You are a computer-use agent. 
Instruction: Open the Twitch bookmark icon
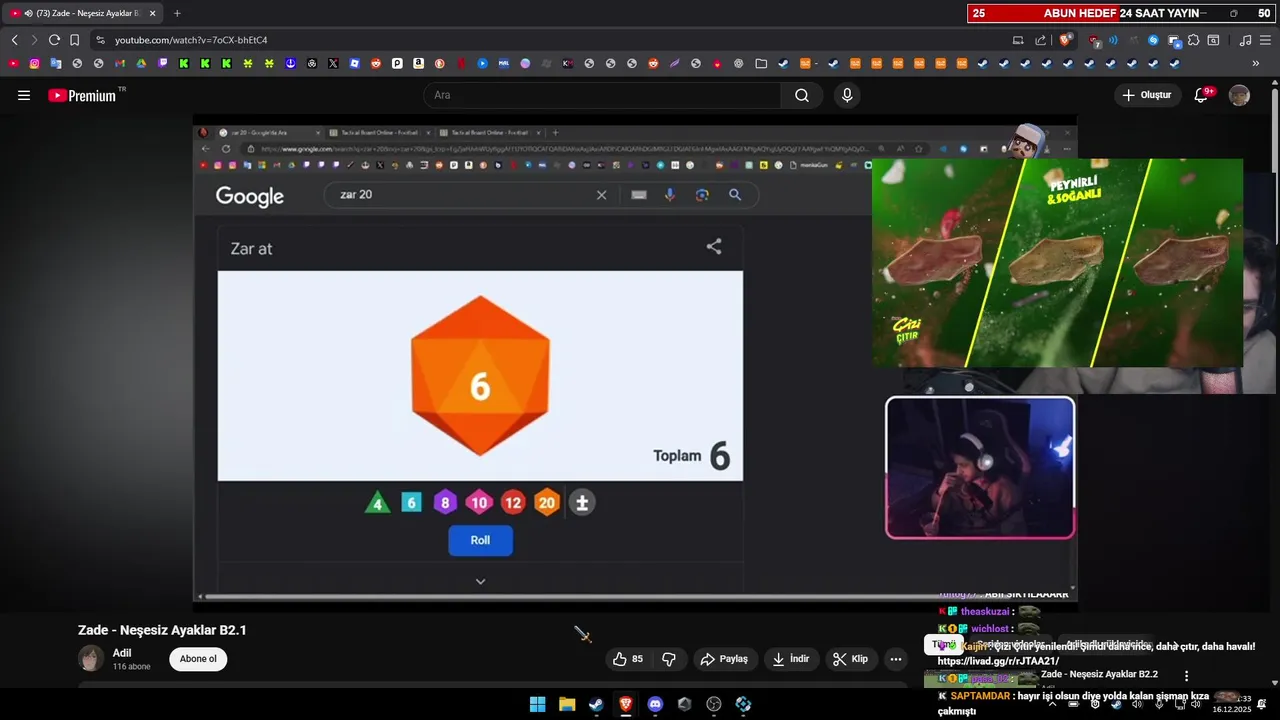[162, 63]
